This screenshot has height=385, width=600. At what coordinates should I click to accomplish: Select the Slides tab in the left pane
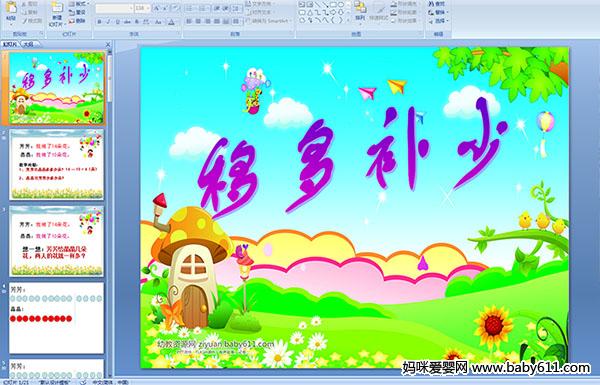[10, 44]
